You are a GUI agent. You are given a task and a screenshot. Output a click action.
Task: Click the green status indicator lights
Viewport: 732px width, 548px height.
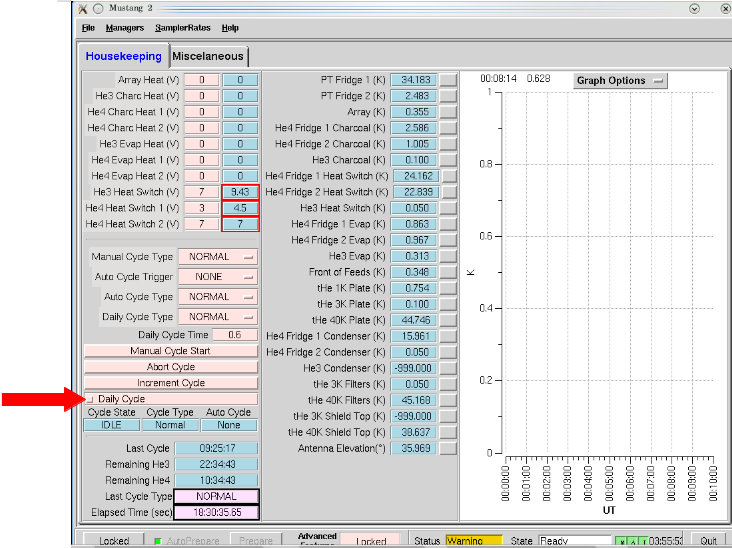coord(632,541)
